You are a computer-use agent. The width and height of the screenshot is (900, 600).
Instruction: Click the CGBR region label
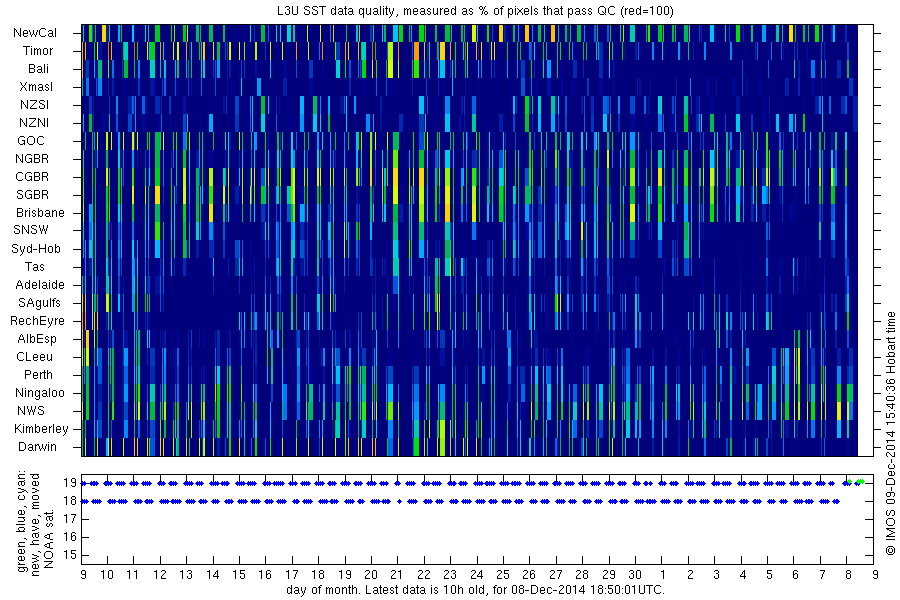click(32, 176)
